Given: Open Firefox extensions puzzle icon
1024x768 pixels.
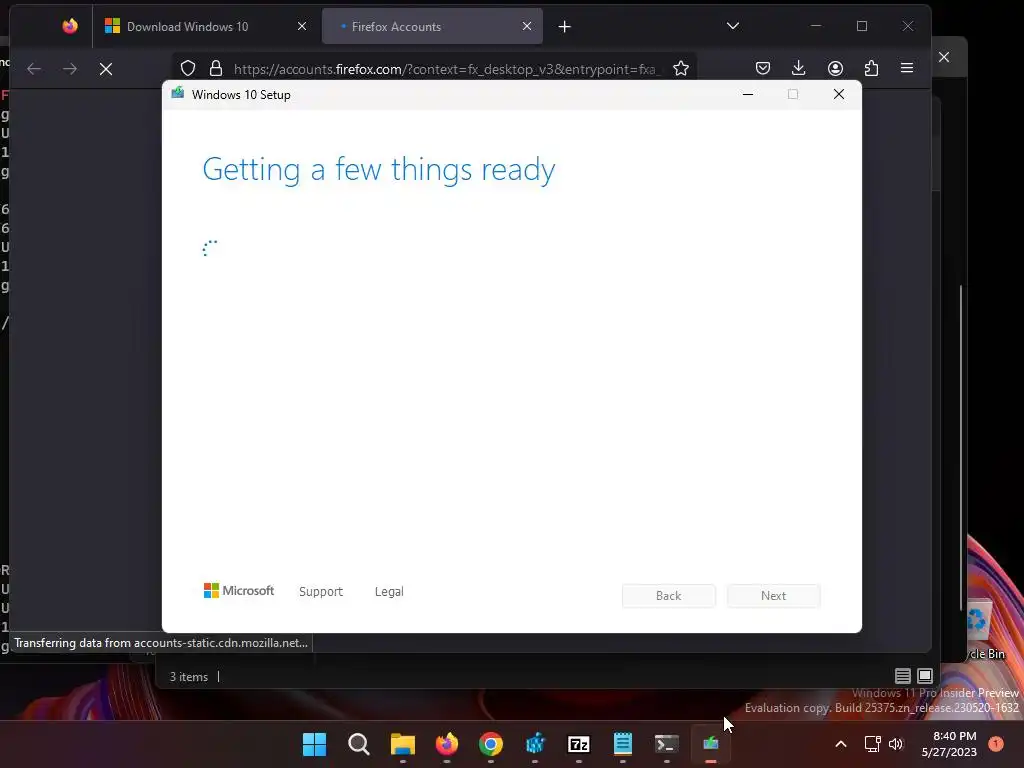Looking at the screenshot, I should point(871,68).
